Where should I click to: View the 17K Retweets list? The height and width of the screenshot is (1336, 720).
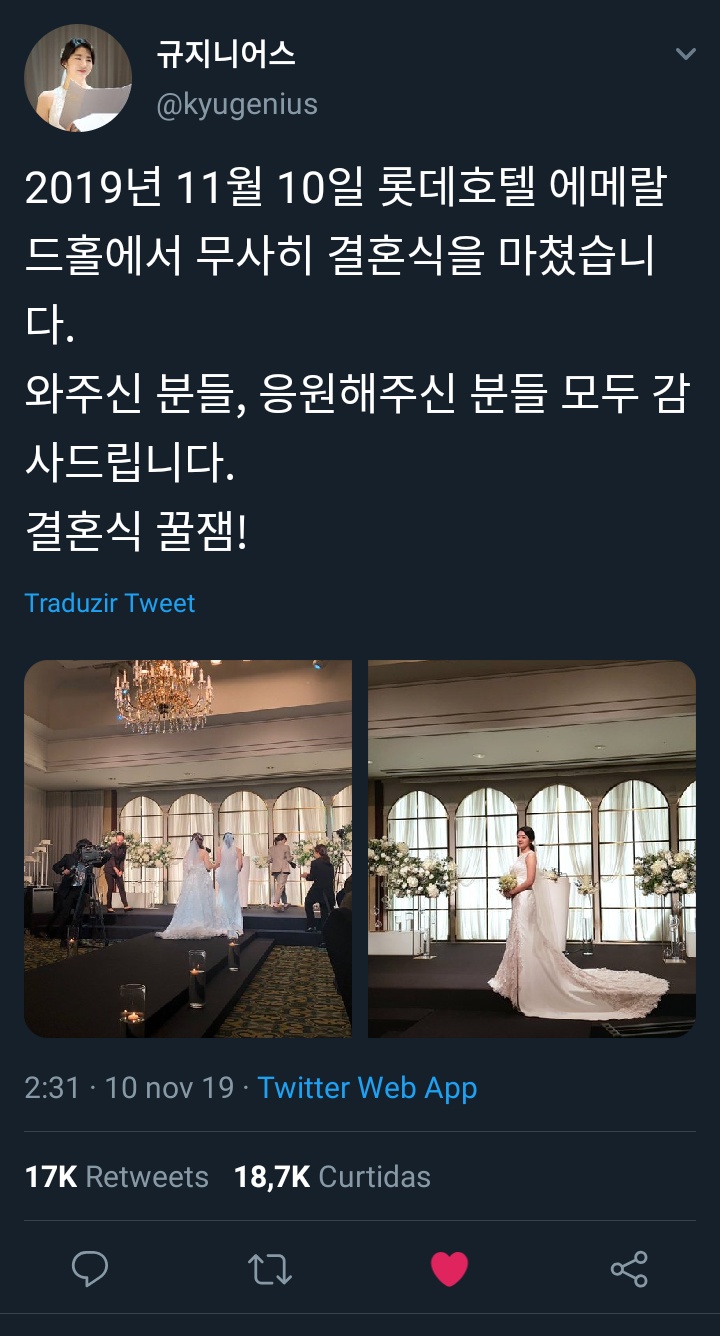pyautogui.click(x=116, y=1177)
